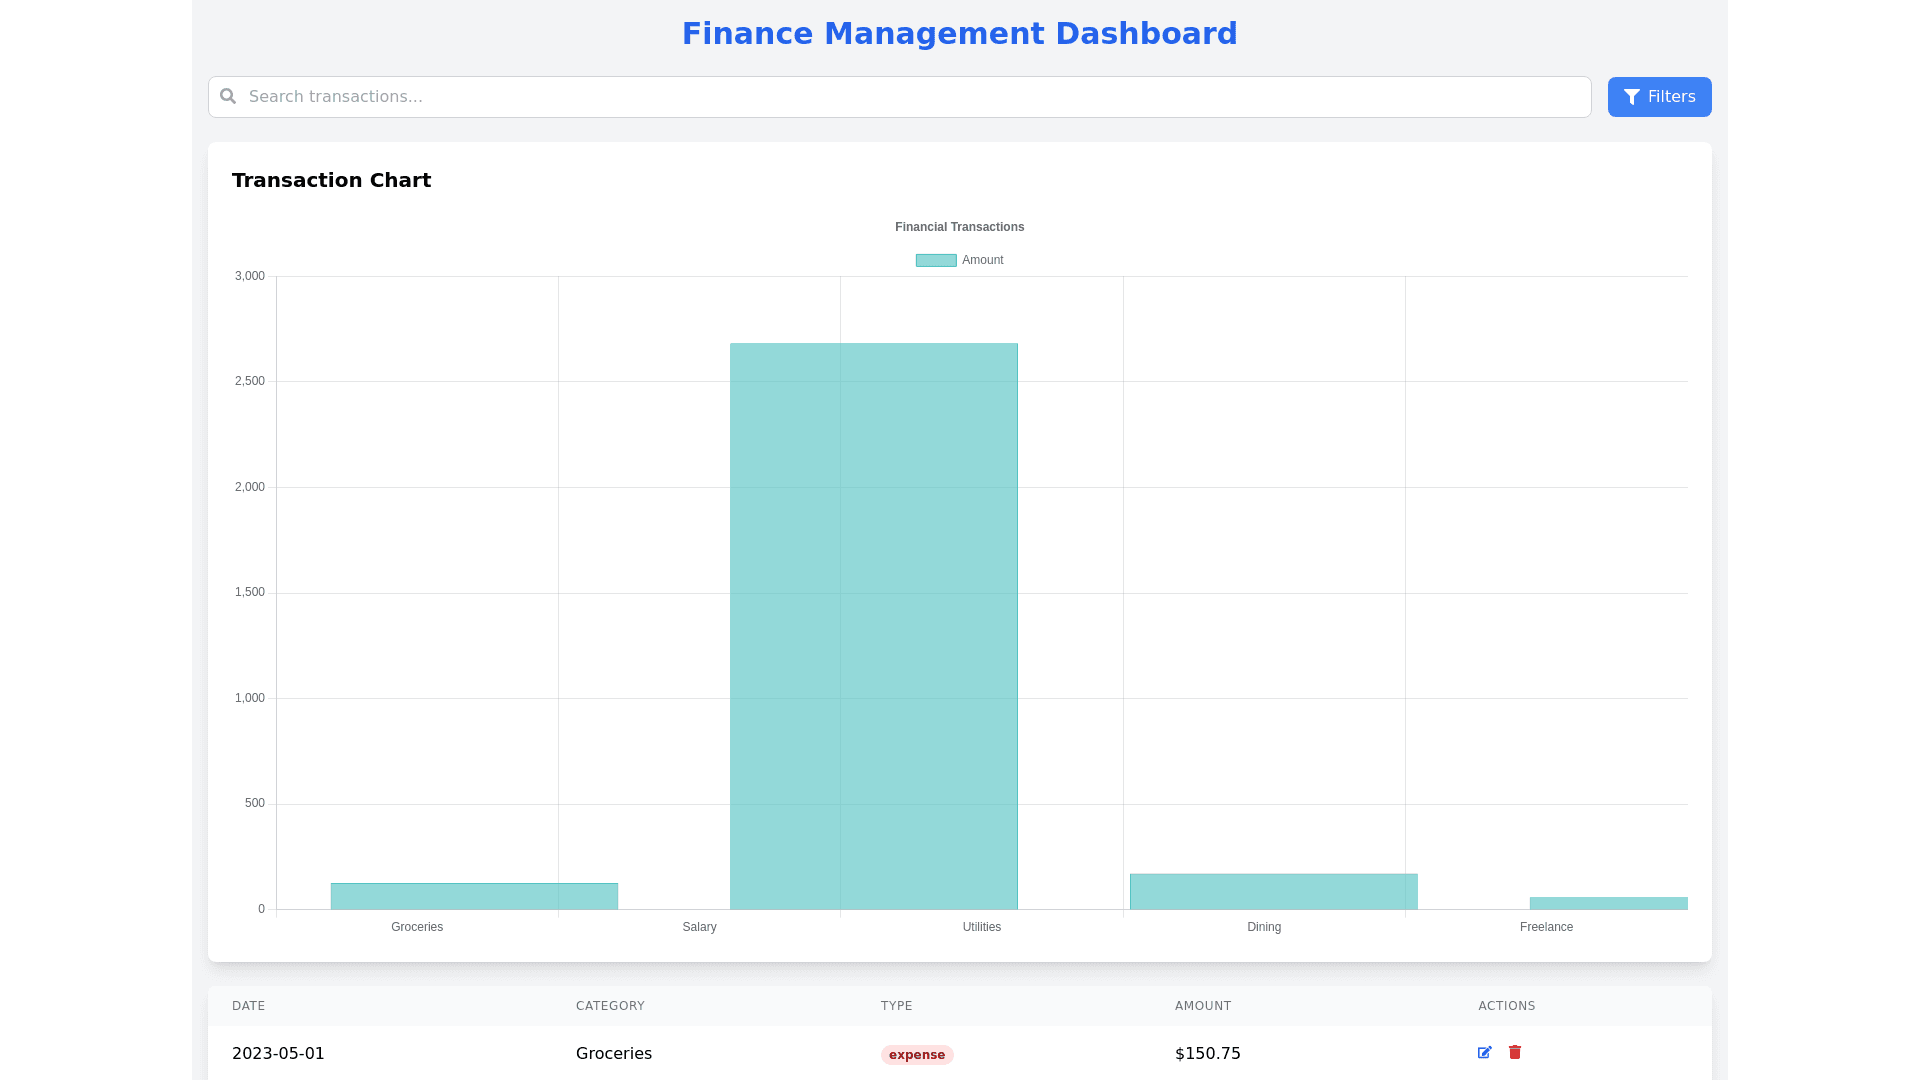
Task: Click the Date column header
Action: tap(249, 1006)
